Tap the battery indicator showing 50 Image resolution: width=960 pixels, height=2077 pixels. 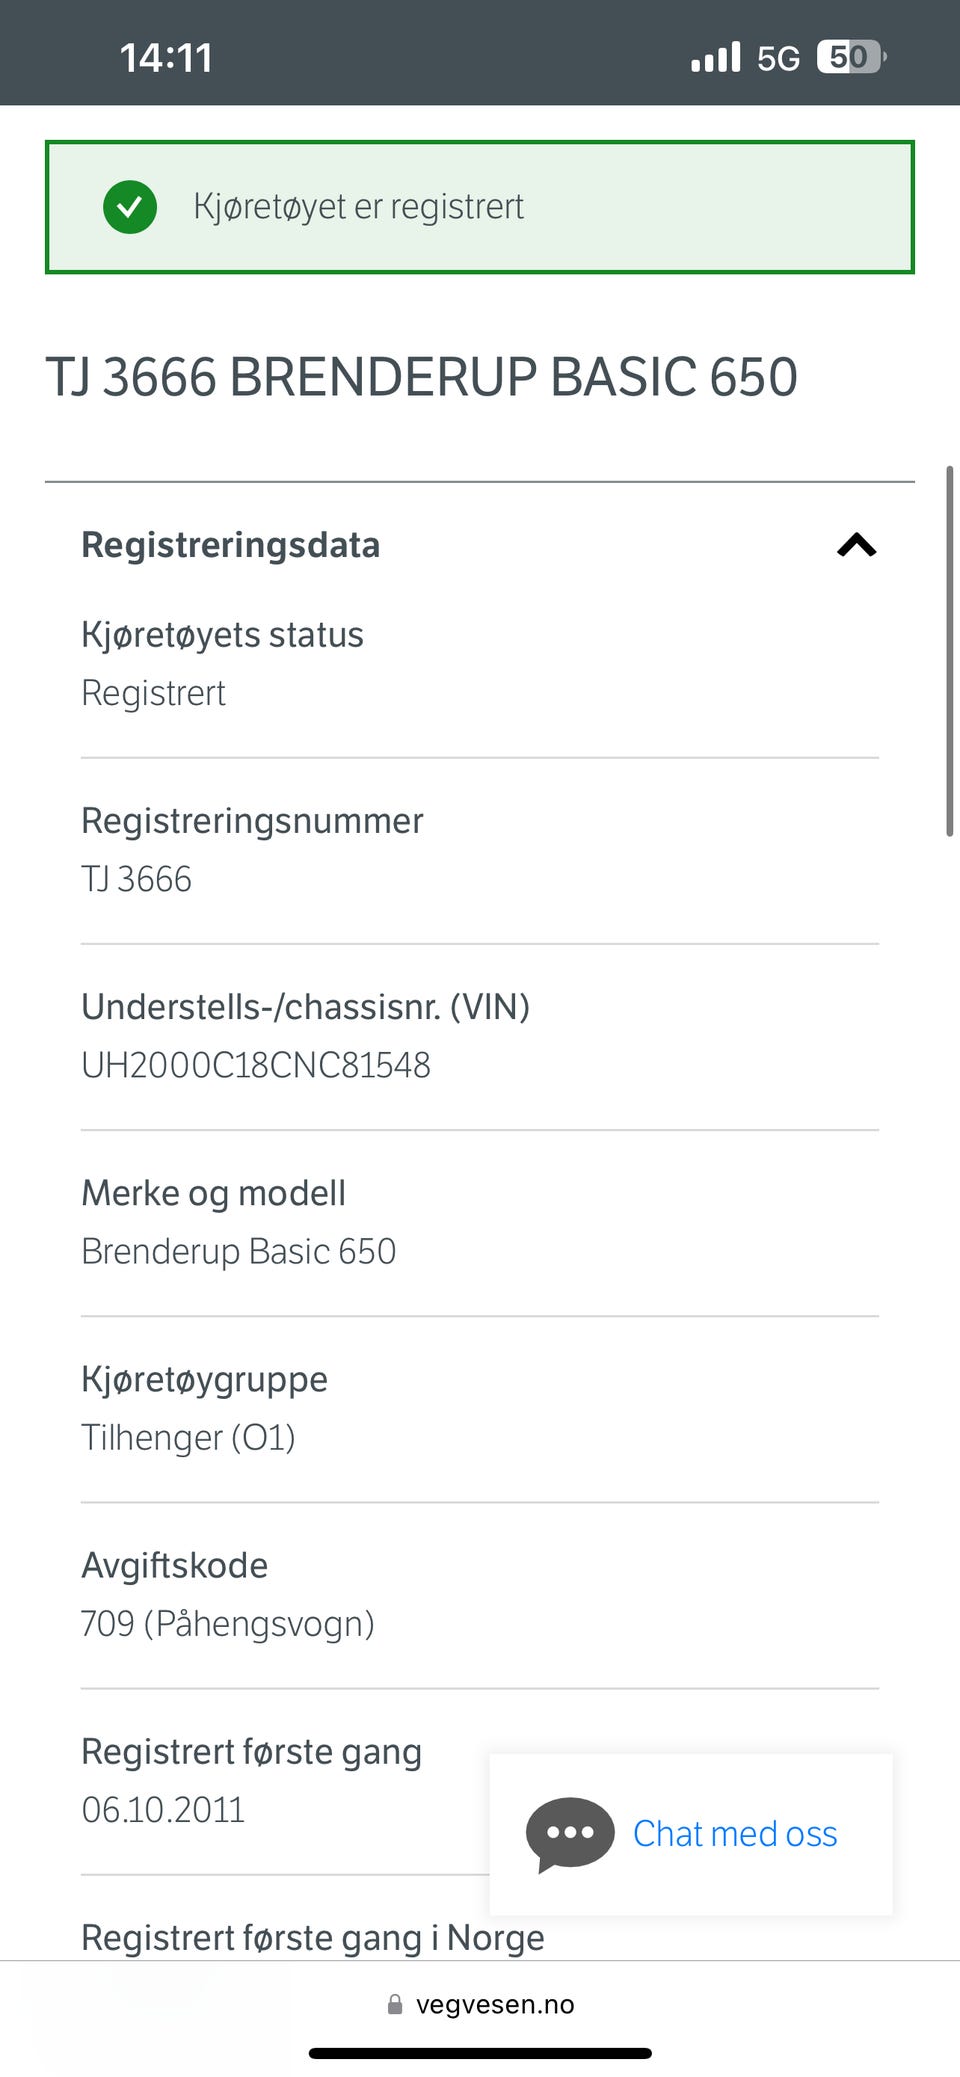pyautogui.click(x=851, y=57)
